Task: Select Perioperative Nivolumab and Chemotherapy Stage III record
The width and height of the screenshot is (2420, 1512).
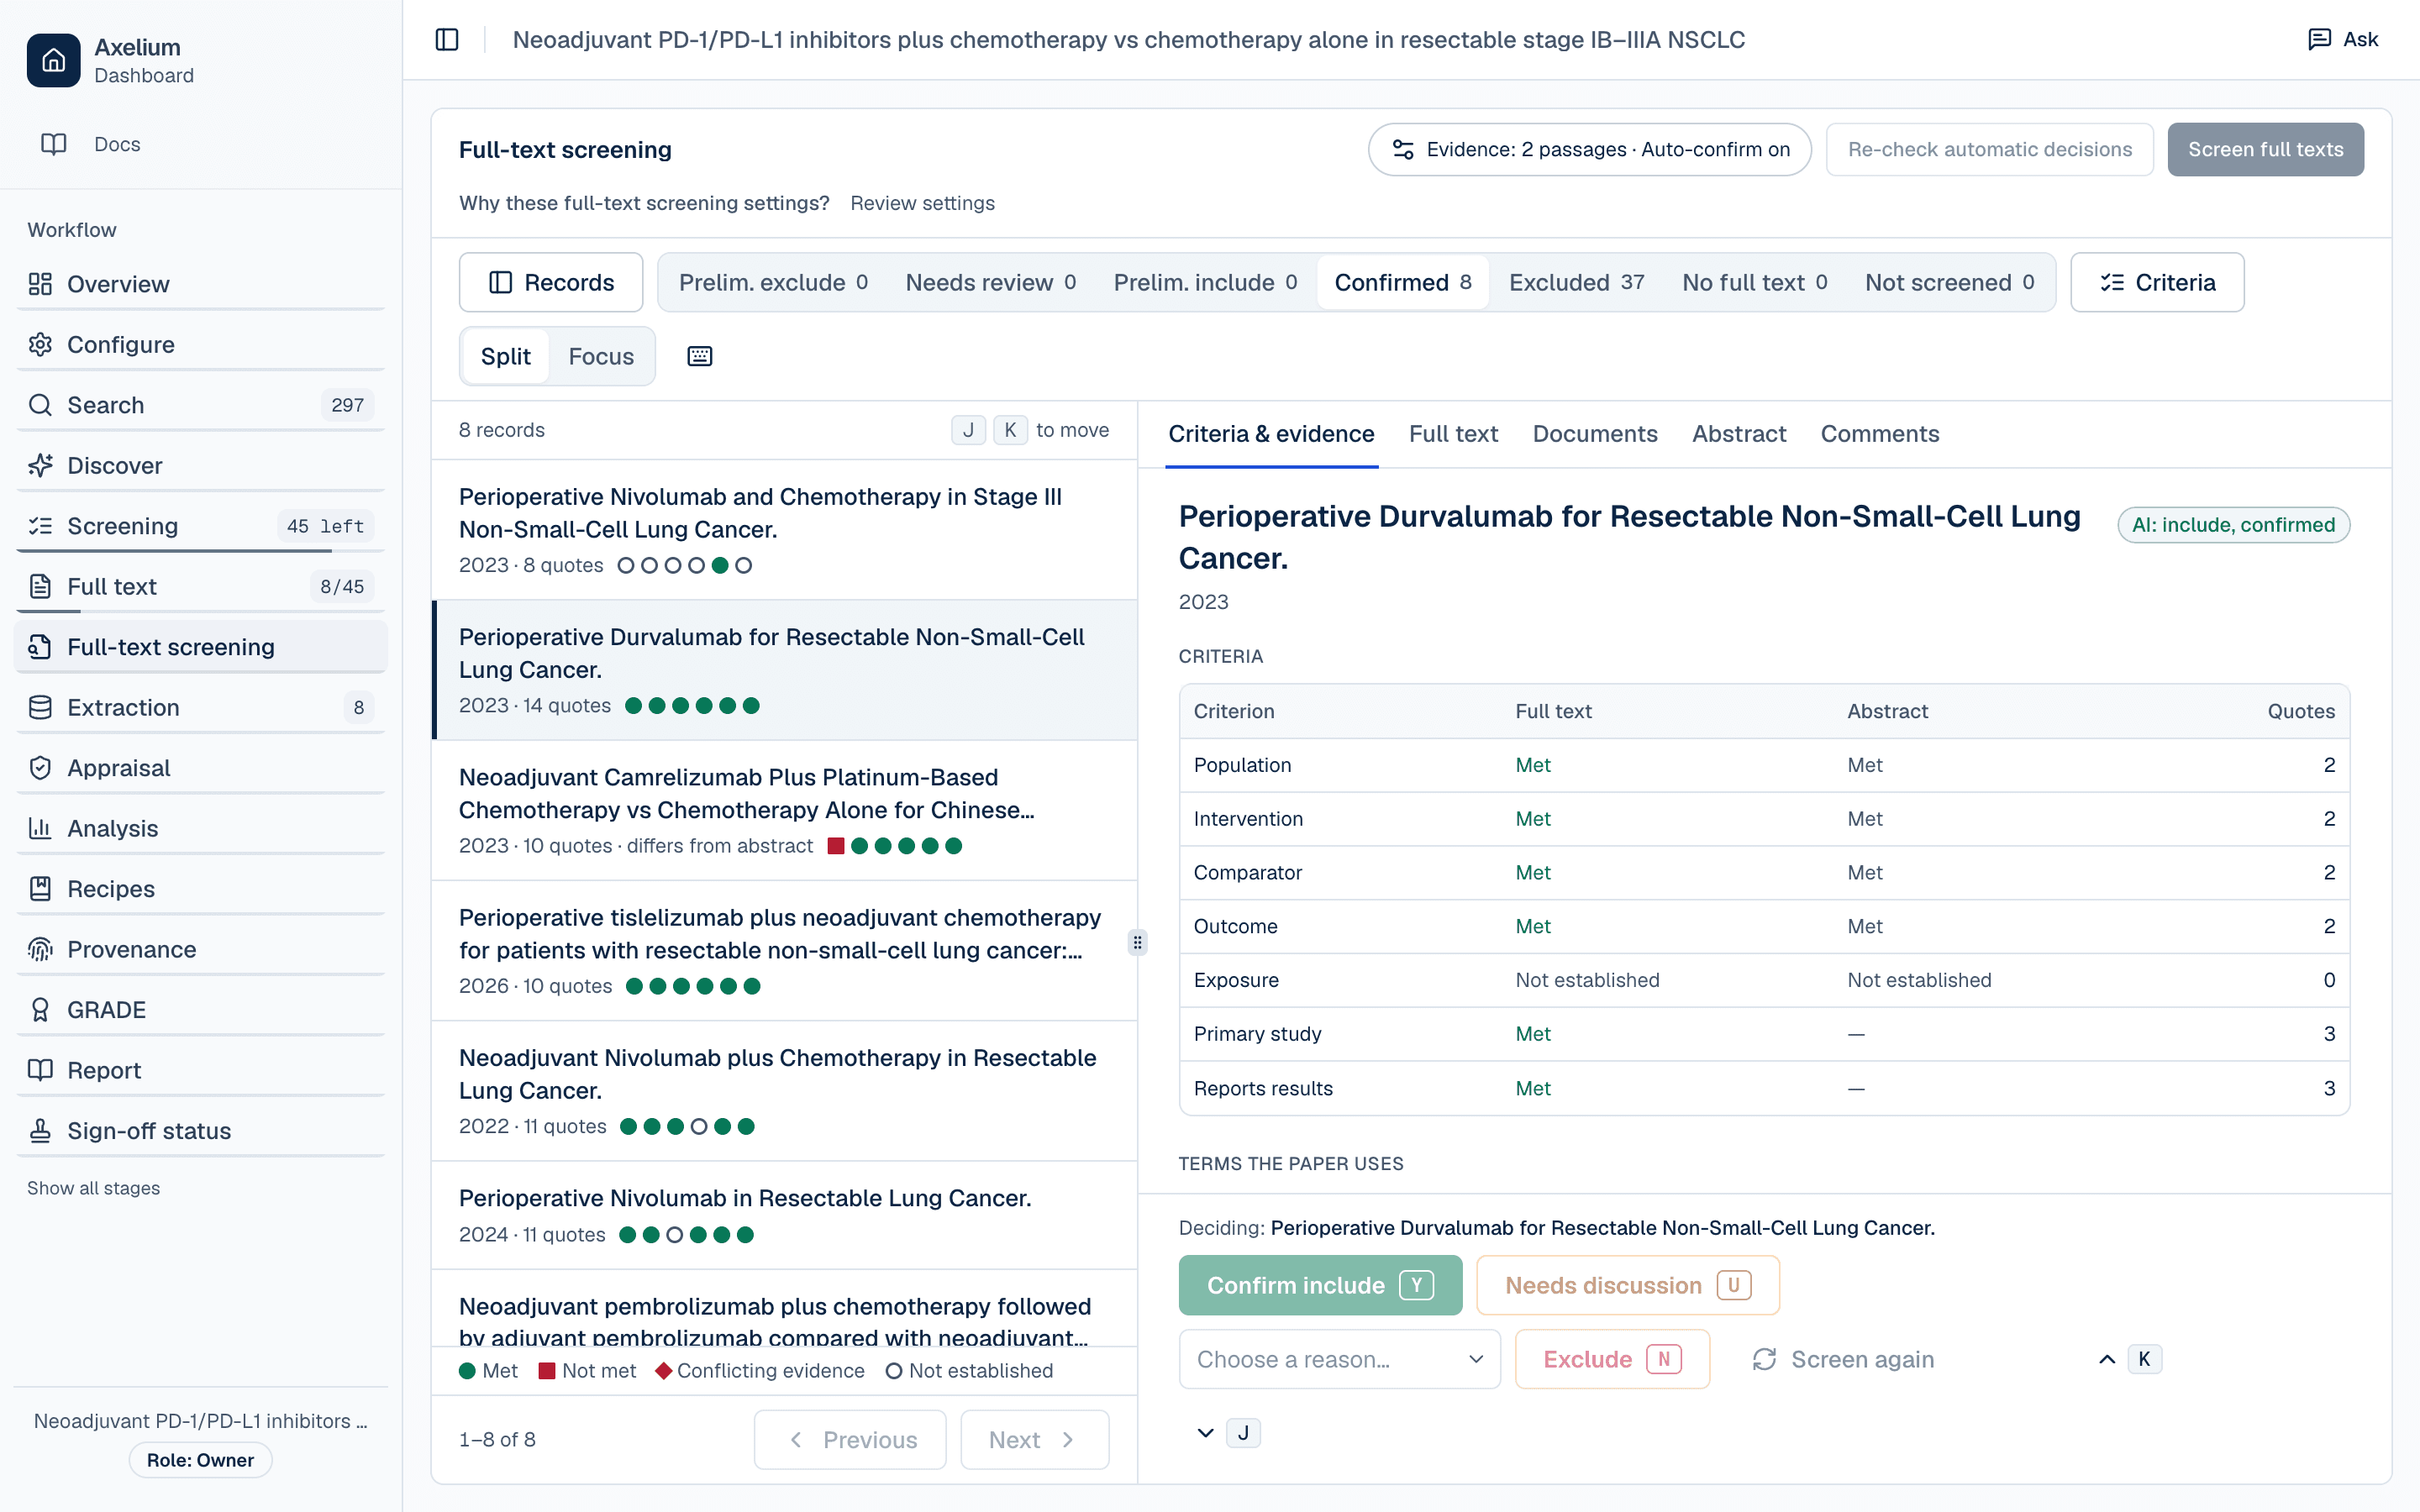Action: (x=784, y=530)
